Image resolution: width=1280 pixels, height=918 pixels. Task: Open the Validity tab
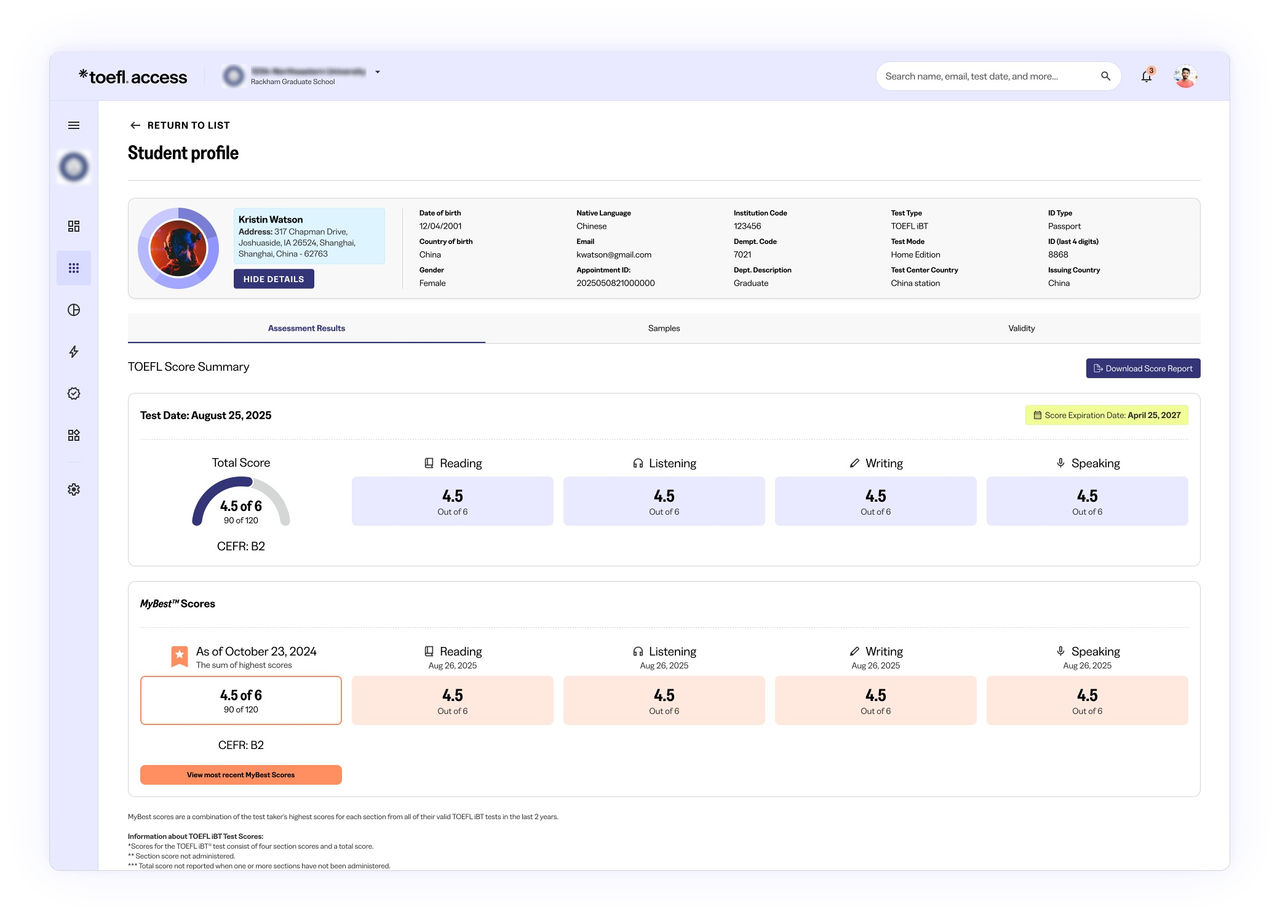click(1021, 328)
